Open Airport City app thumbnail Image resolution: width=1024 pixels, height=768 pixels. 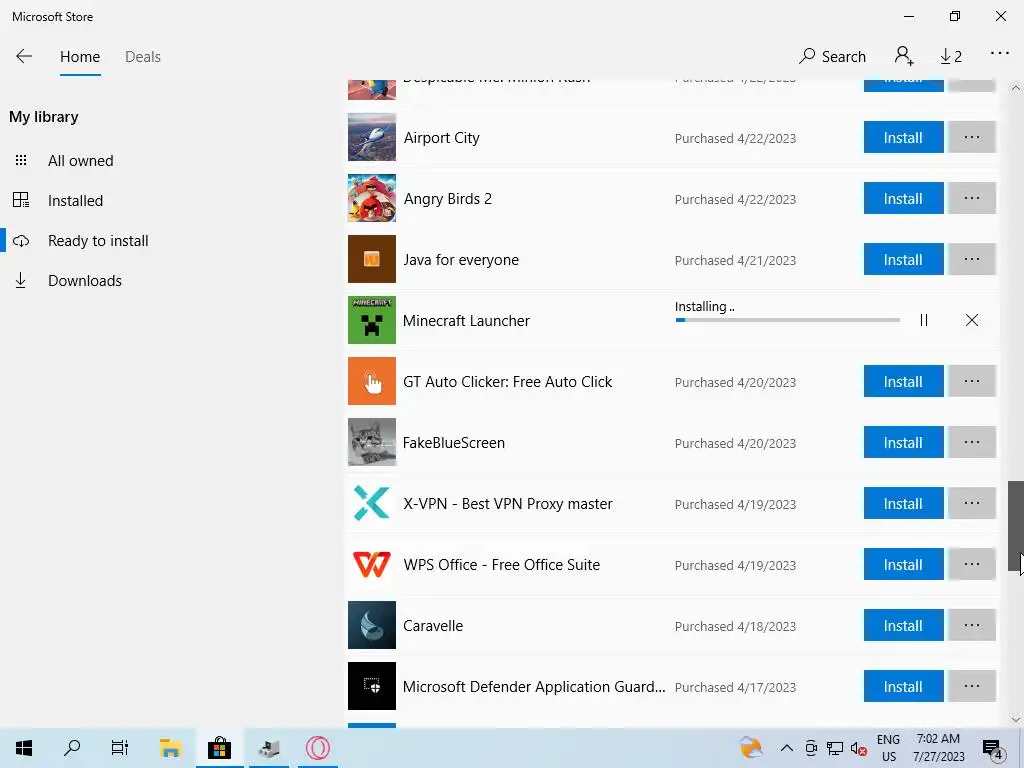coord(372,137)
